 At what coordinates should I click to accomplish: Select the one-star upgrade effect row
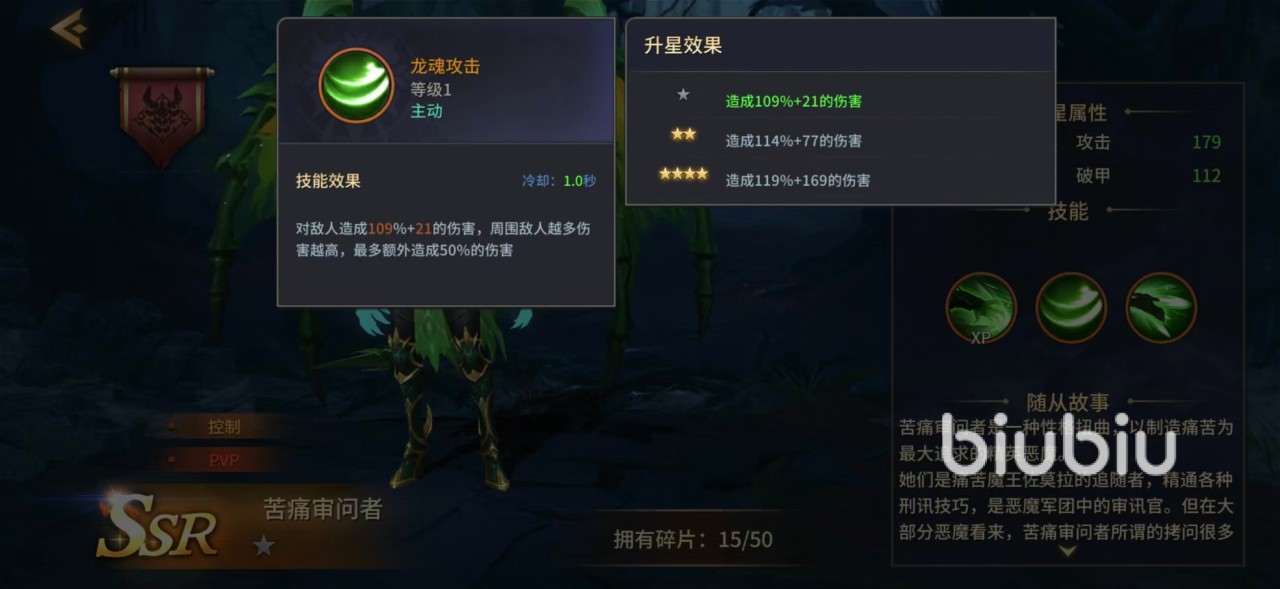click(x=840, y=100)
